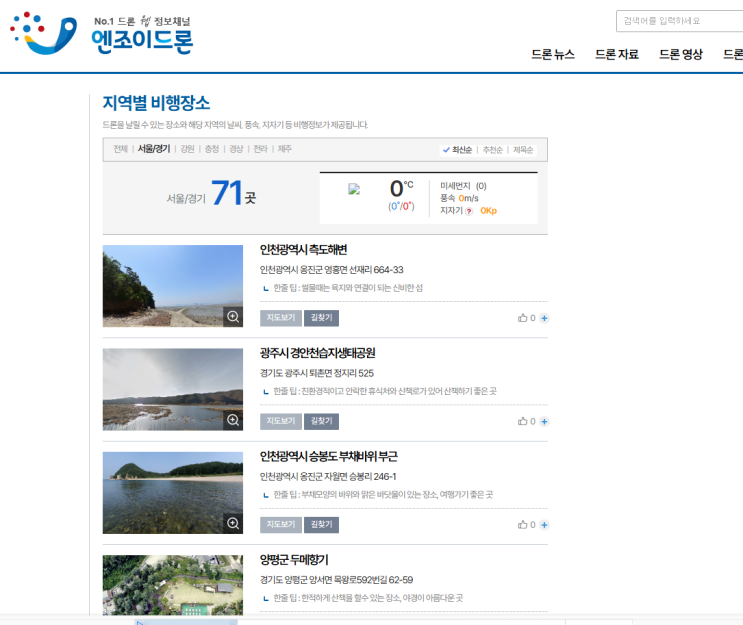This screenshot has height=625, width=743.
Task: Open the 양평군 두메향기 title link
Action: (294, 560)
